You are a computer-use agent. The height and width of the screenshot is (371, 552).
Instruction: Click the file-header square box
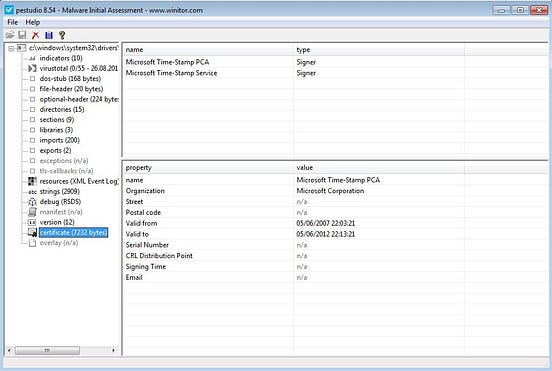click(x=32, y=89)
